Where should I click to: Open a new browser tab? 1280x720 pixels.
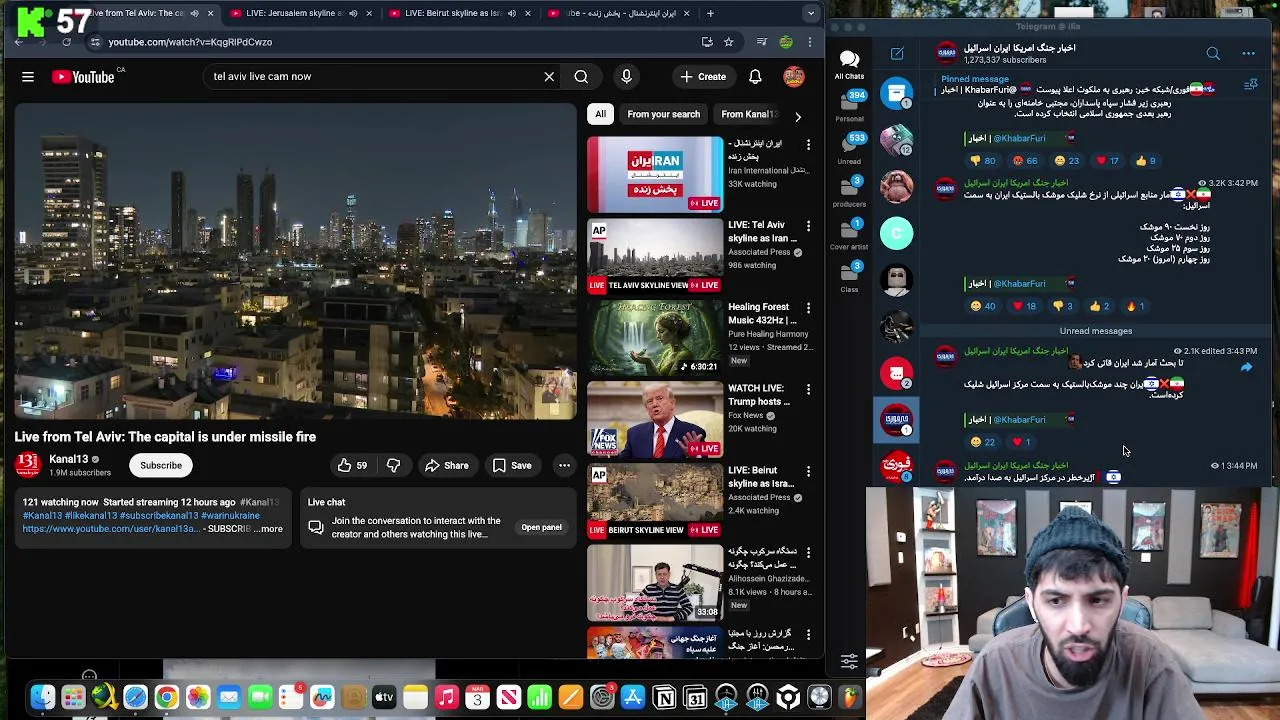point(711,13)
